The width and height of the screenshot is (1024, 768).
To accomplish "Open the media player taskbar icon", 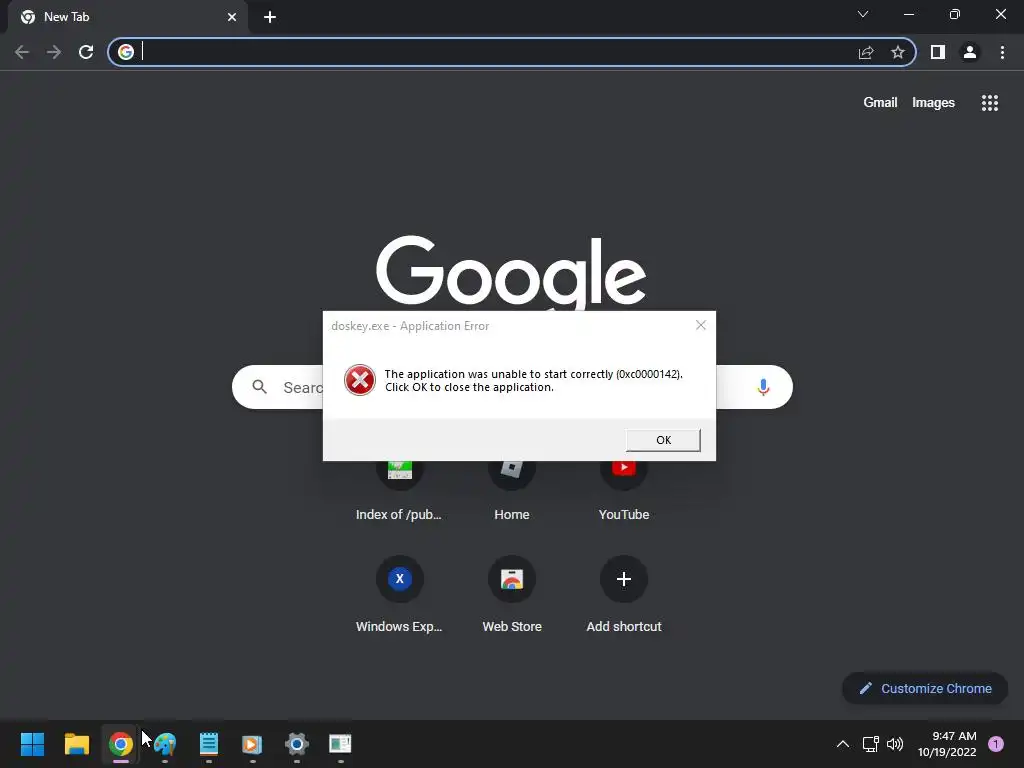I will (252, 744).
